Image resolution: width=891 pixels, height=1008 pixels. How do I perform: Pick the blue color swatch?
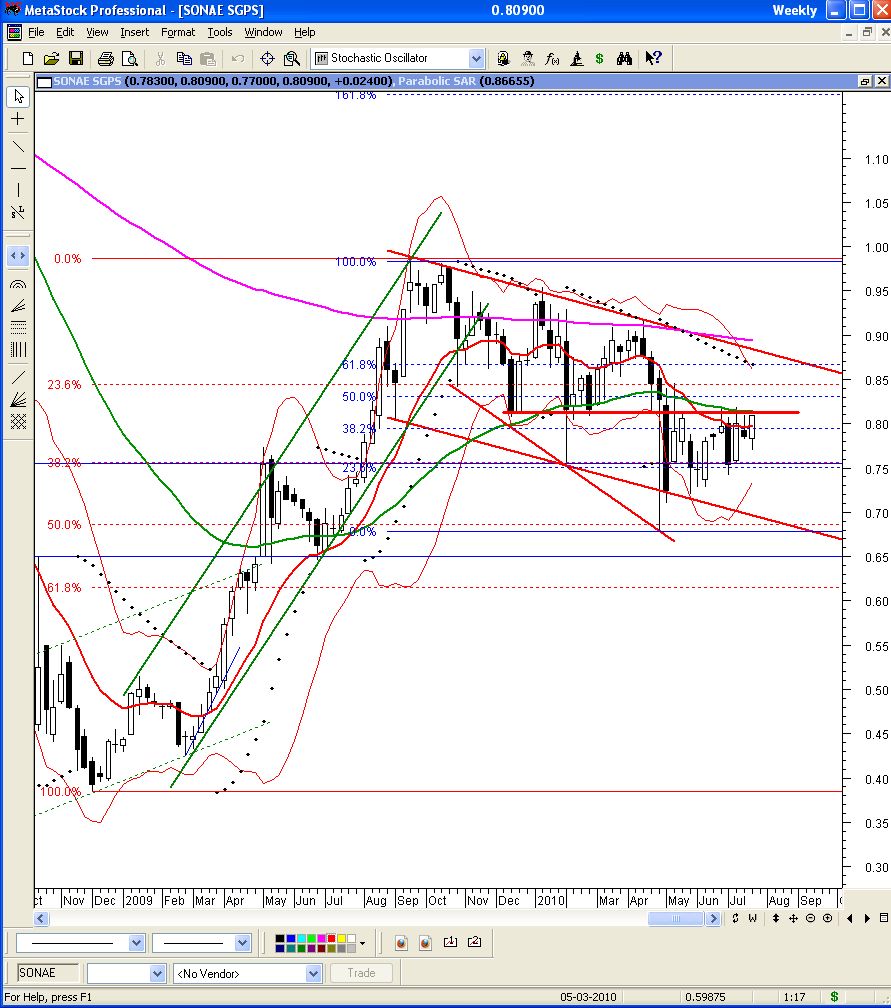click(x=289, y=939)
